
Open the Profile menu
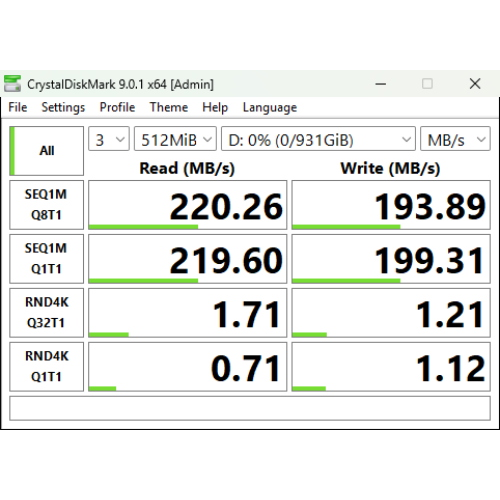[x=117, y=107]
